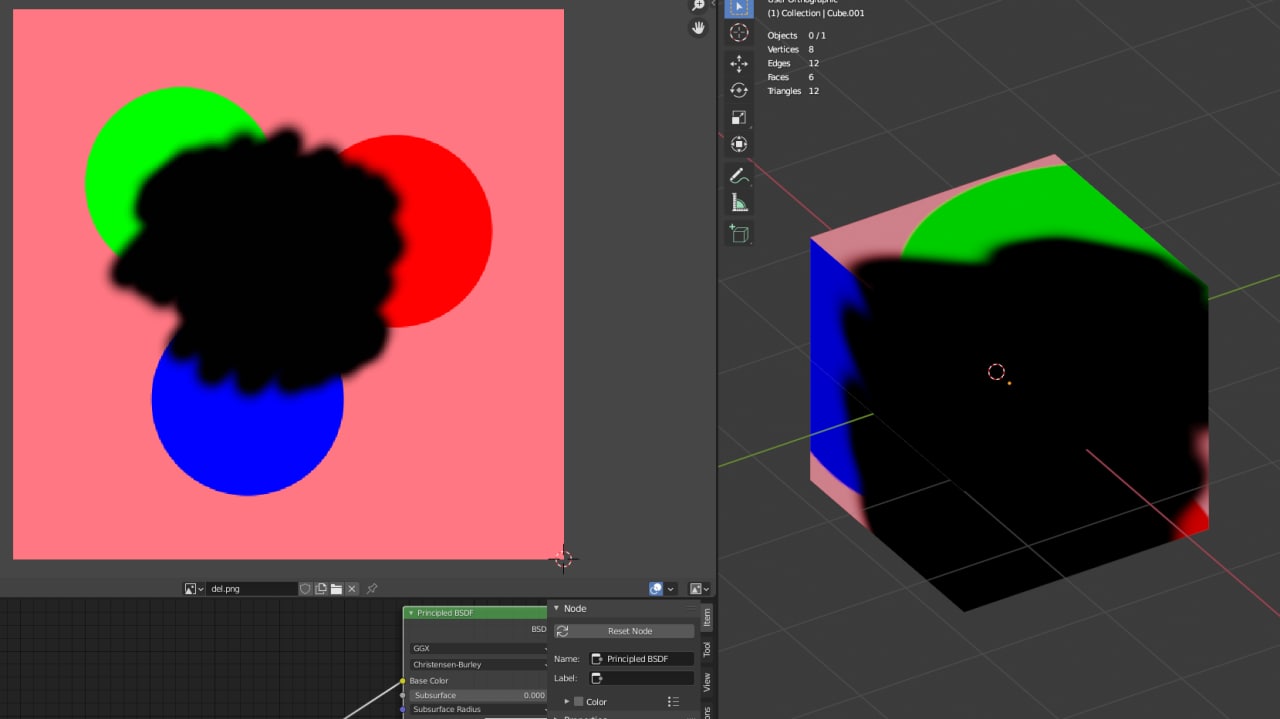
Task: Create a new image copy icon
Action: coord(321,589)
